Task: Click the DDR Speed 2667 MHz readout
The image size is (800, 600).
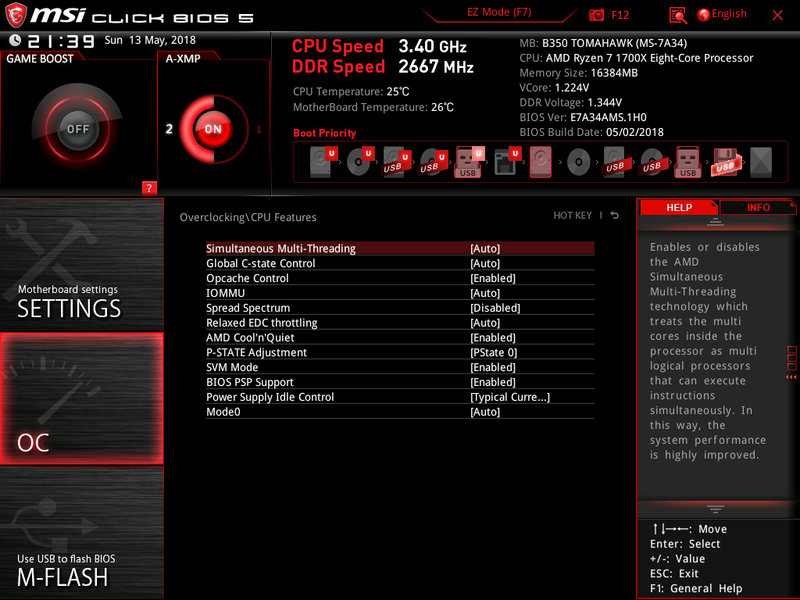Action: 383,66
